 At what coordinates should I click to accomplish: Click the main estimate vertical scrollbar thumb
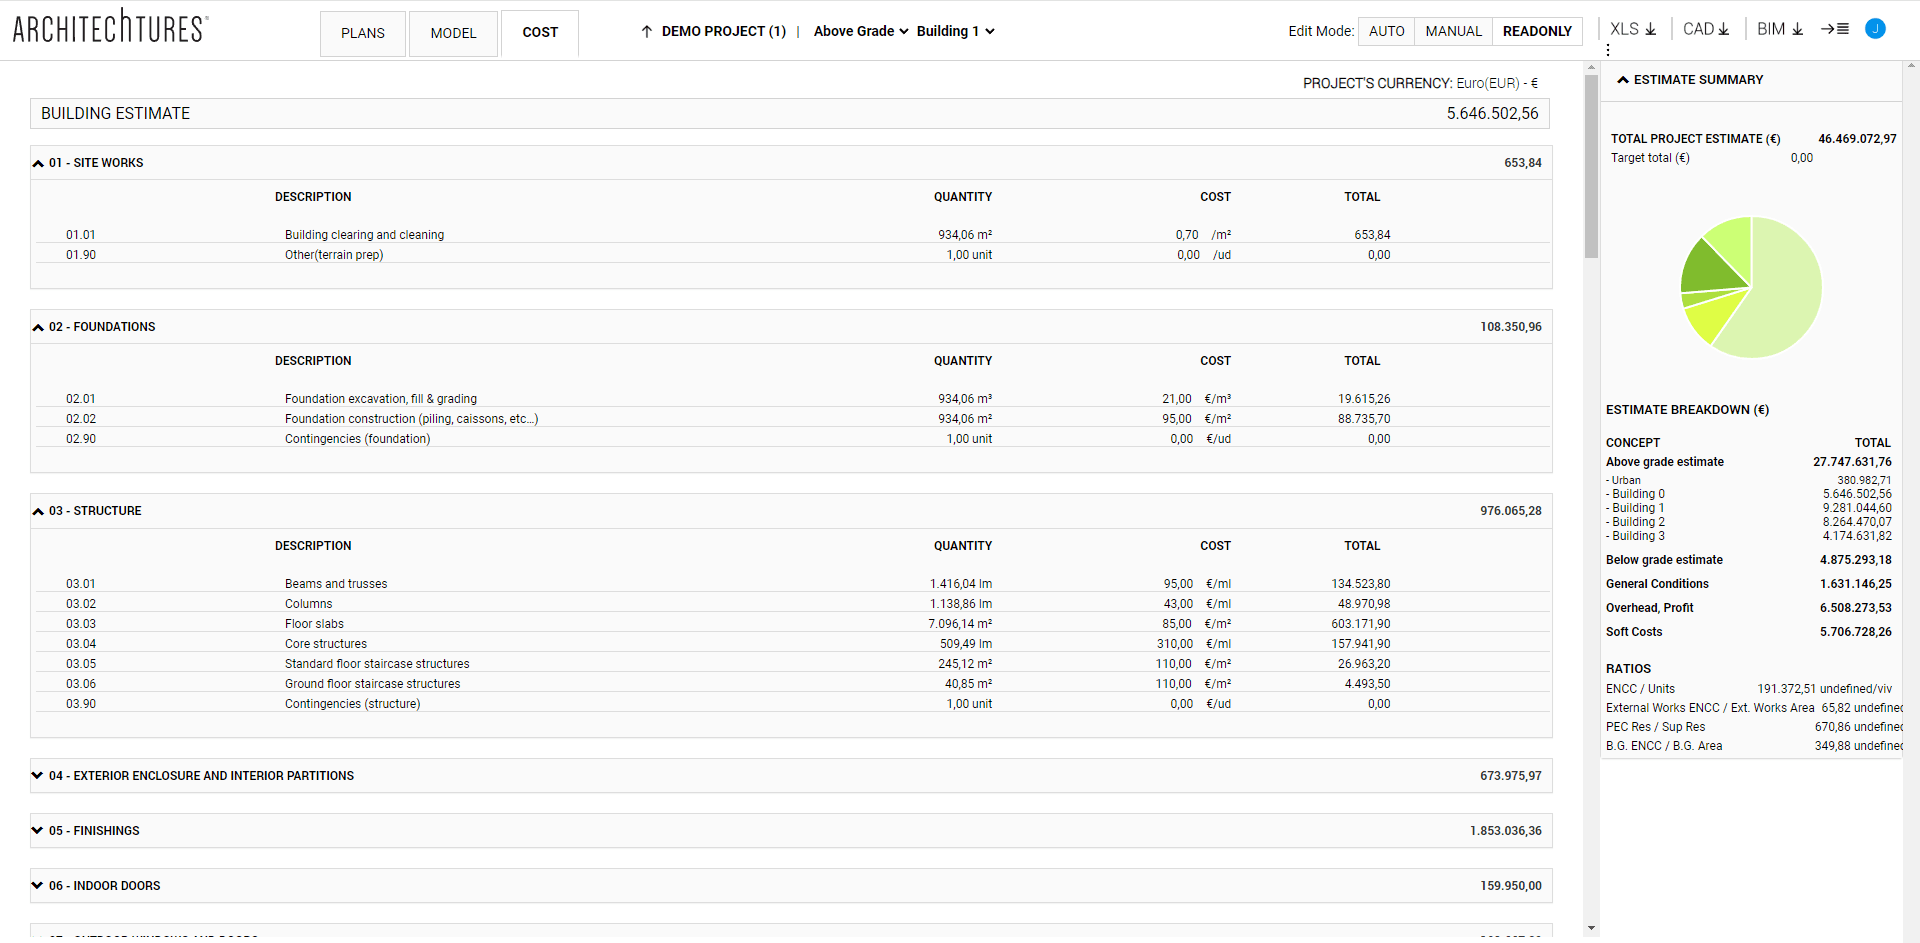point(1591,165)
